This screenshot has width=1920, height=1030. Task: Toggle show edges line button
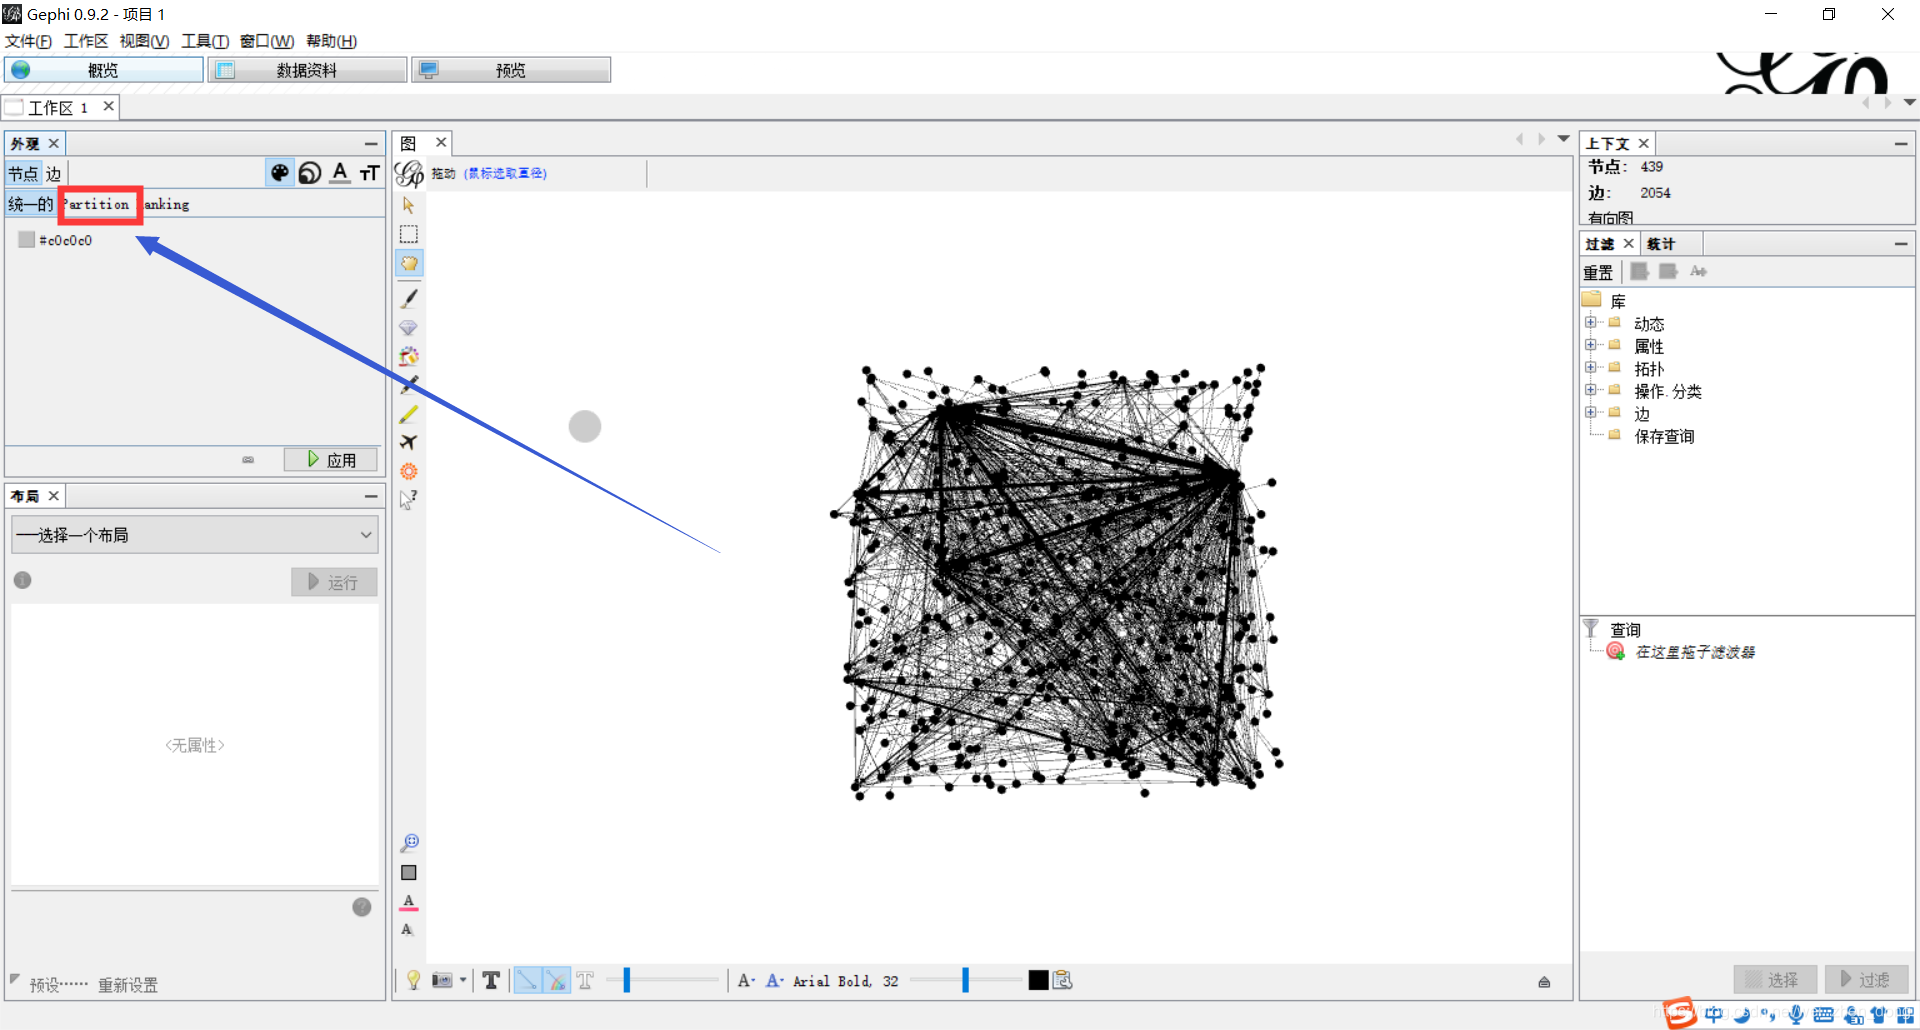coord(526,980)
